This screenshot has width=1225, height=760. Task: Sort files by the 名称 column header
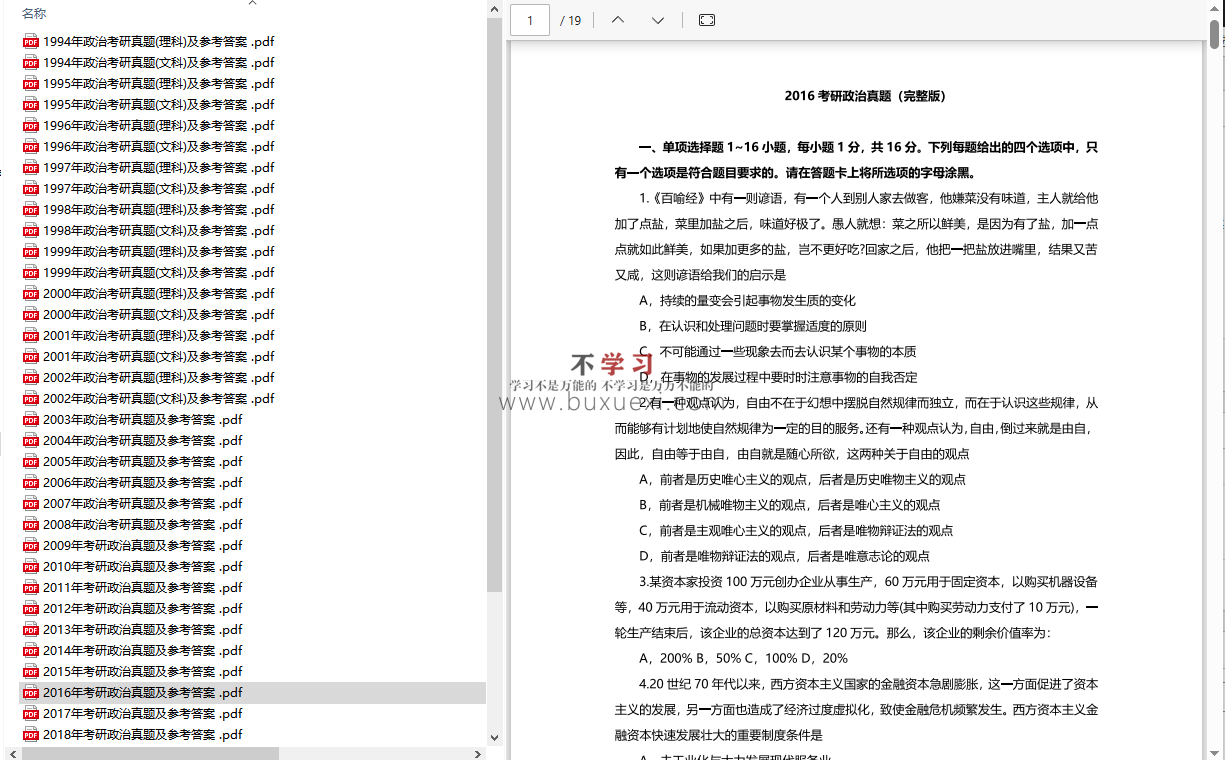click(34, 14)
